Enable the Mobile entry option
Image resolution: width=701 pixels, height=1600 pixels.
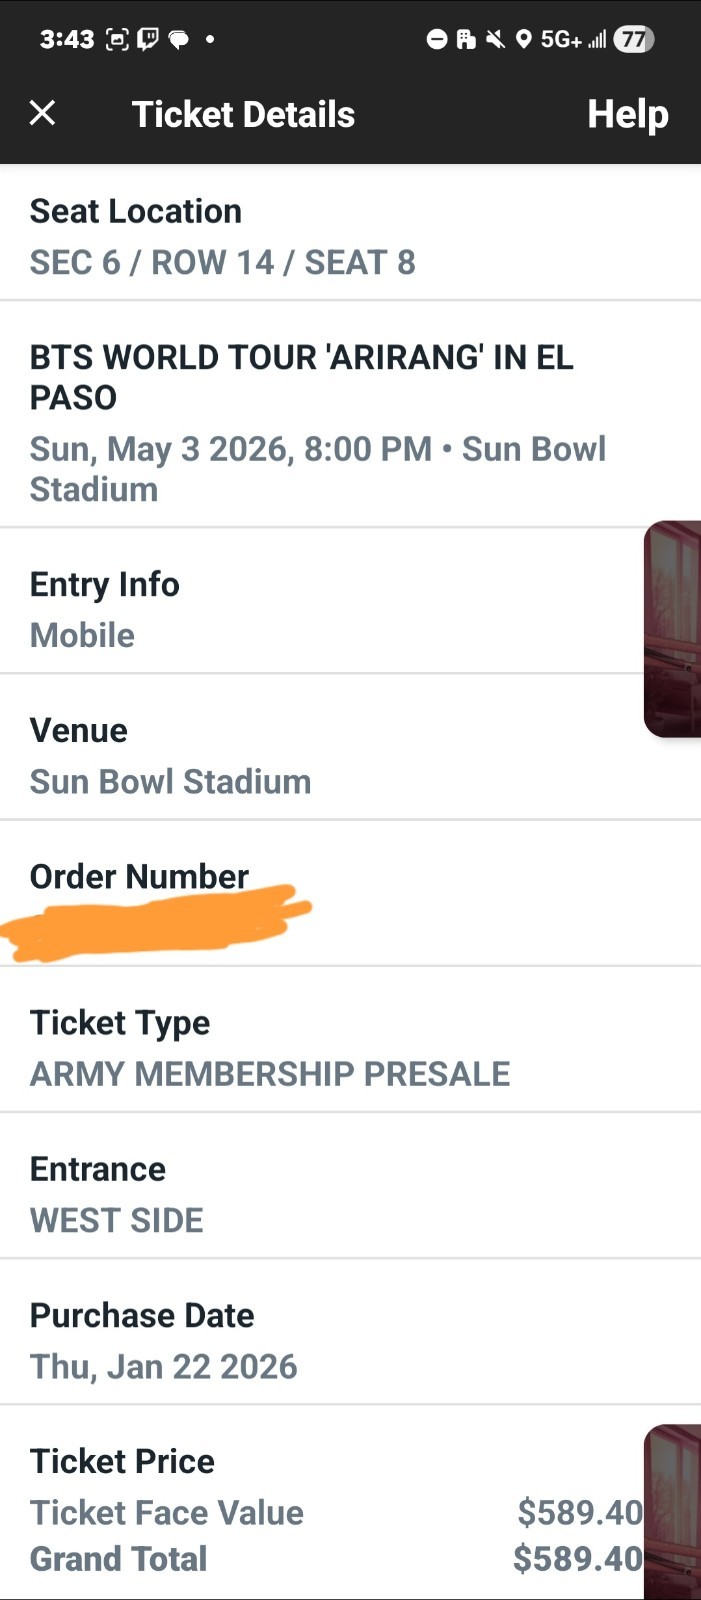click(82, 635)
